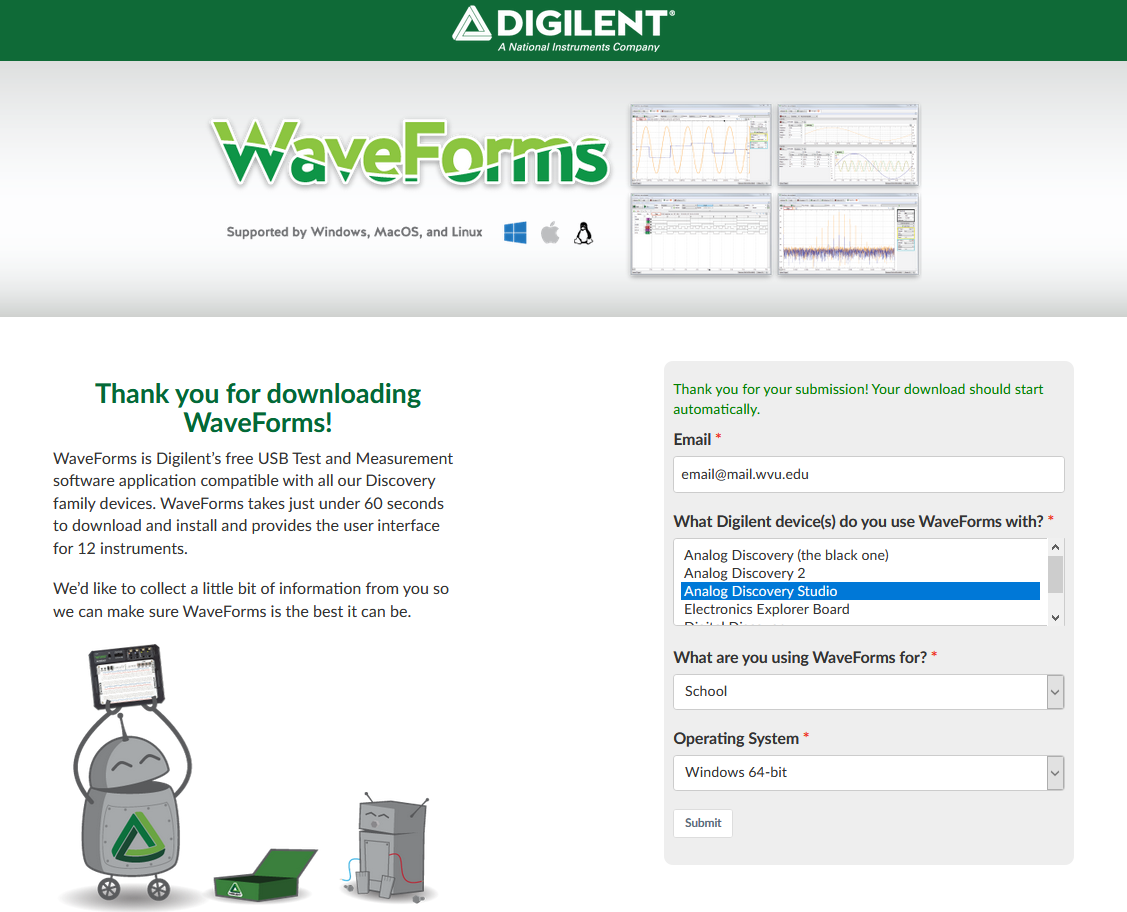Click the Windows logo icon
The width and height of the screenshot is (1127, 912).
515,233
